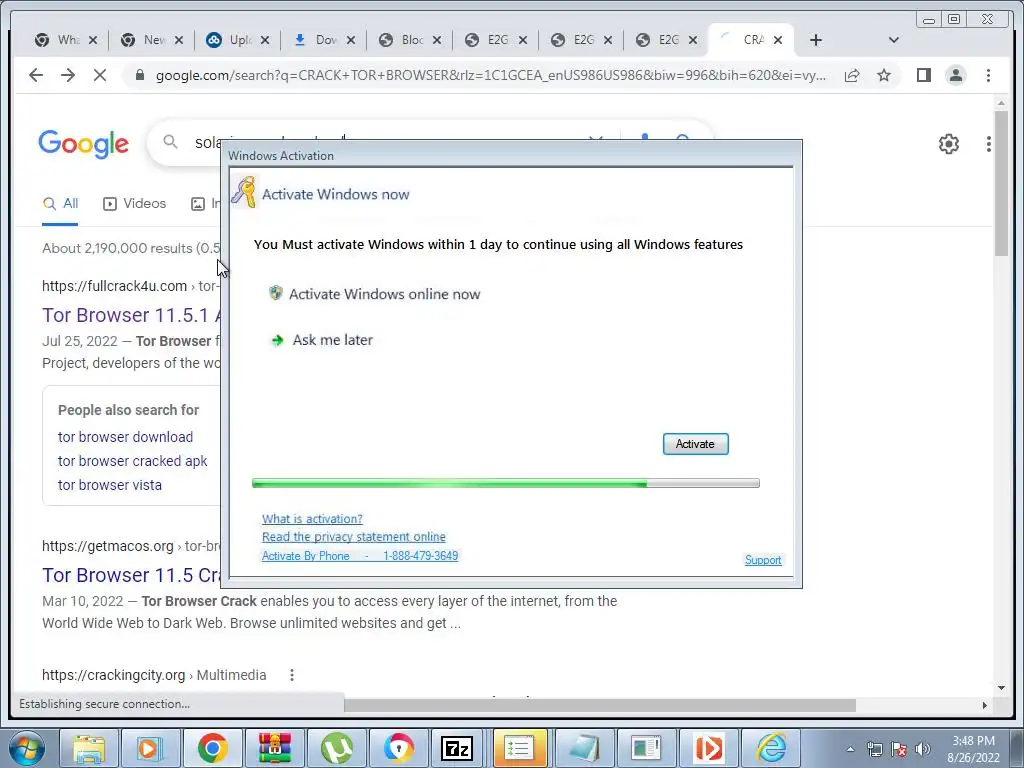Open Chrome side panel icon
This screenshot has height=768, width=1024.
923,75
